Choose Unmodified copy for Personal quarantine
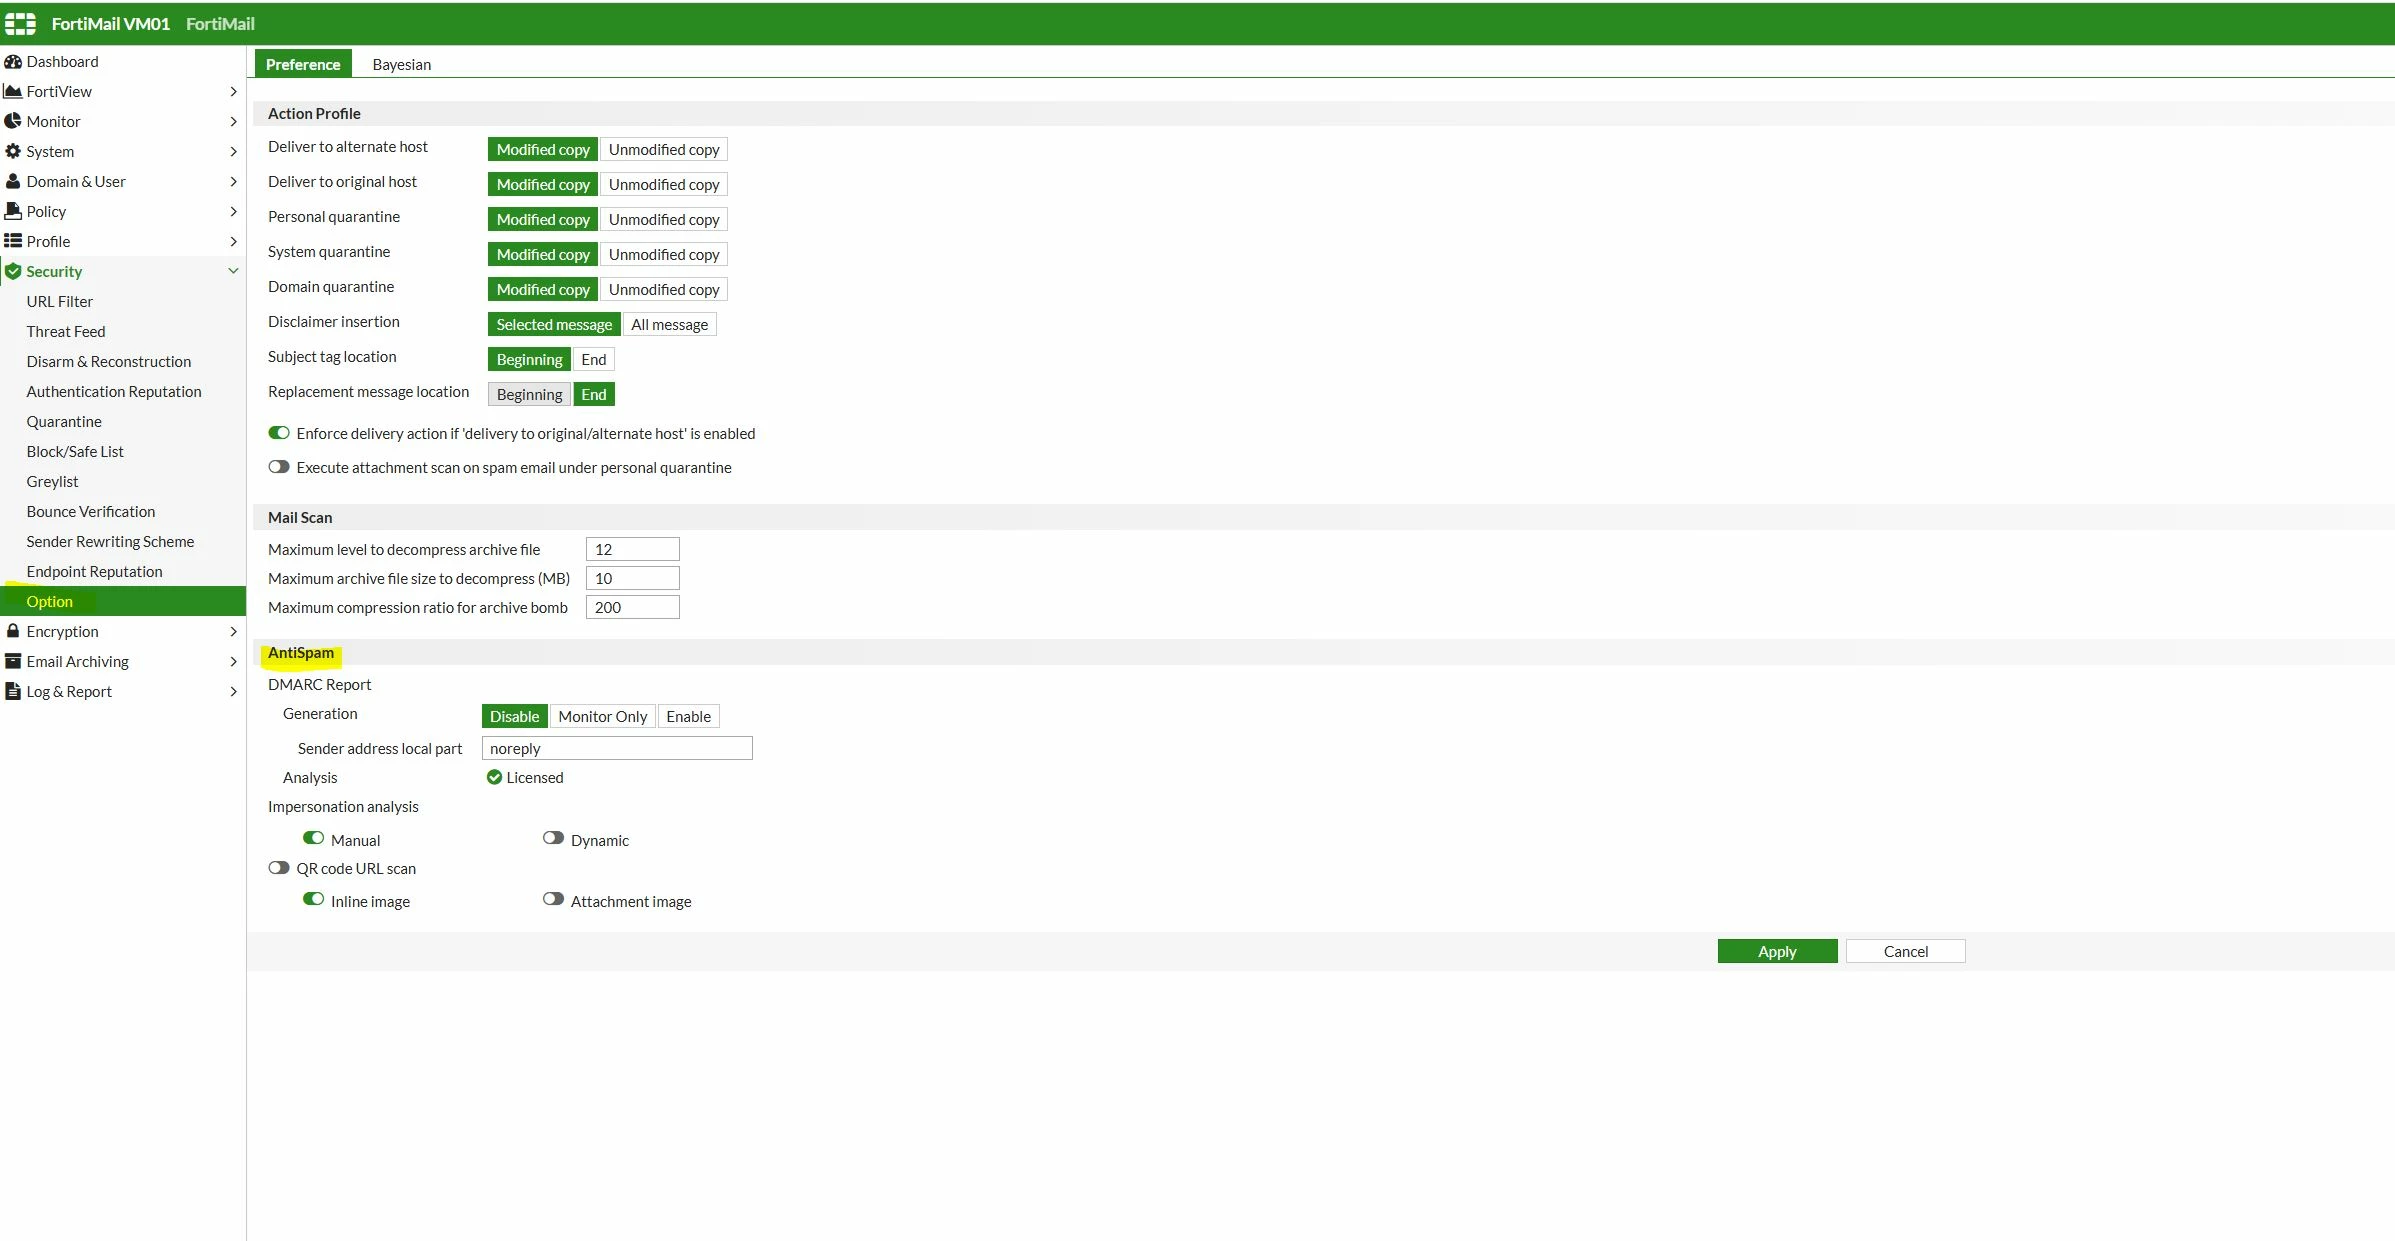Viewport: 2395px width, 1241px height. click(x=664, y=219)
